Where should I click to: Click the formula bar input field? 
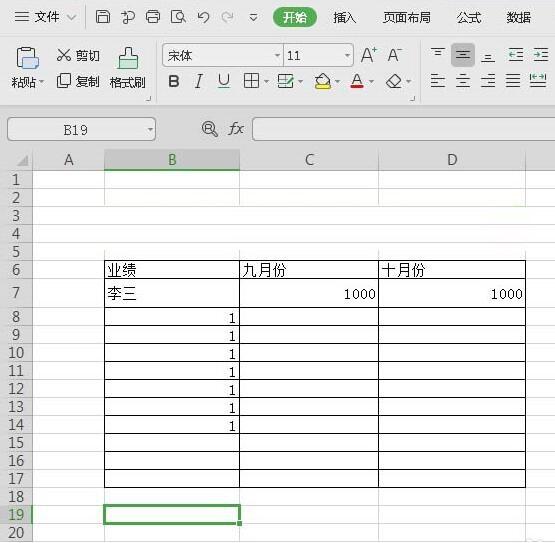404,129
